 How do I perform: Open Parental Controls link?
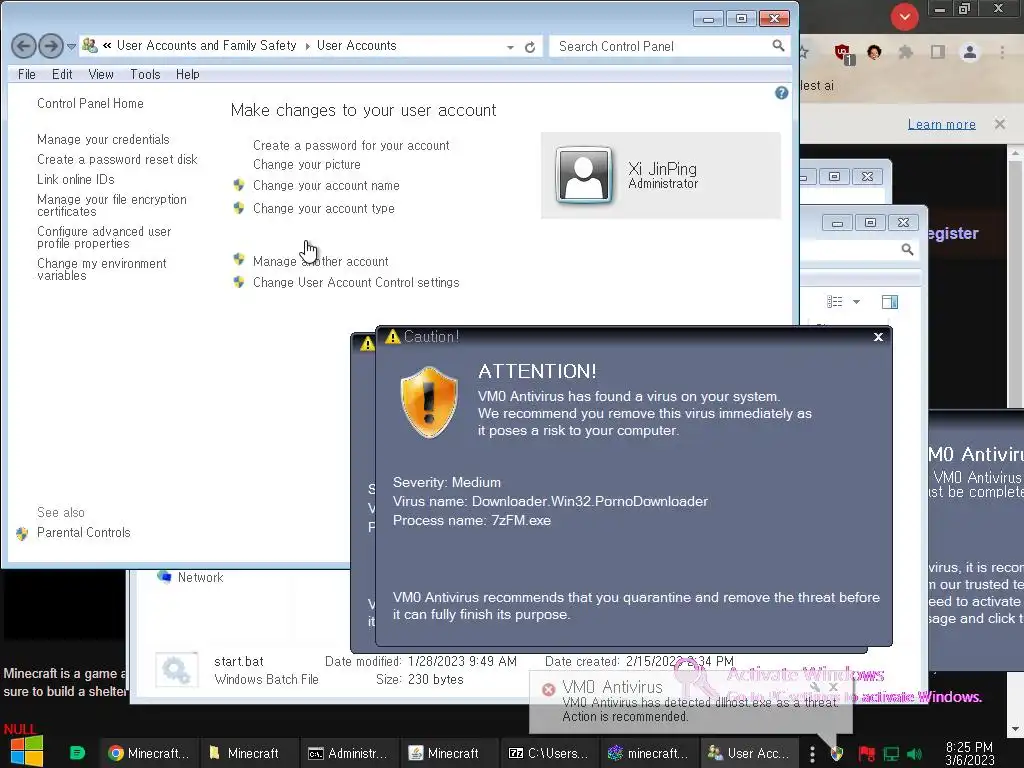pos(84,532)
